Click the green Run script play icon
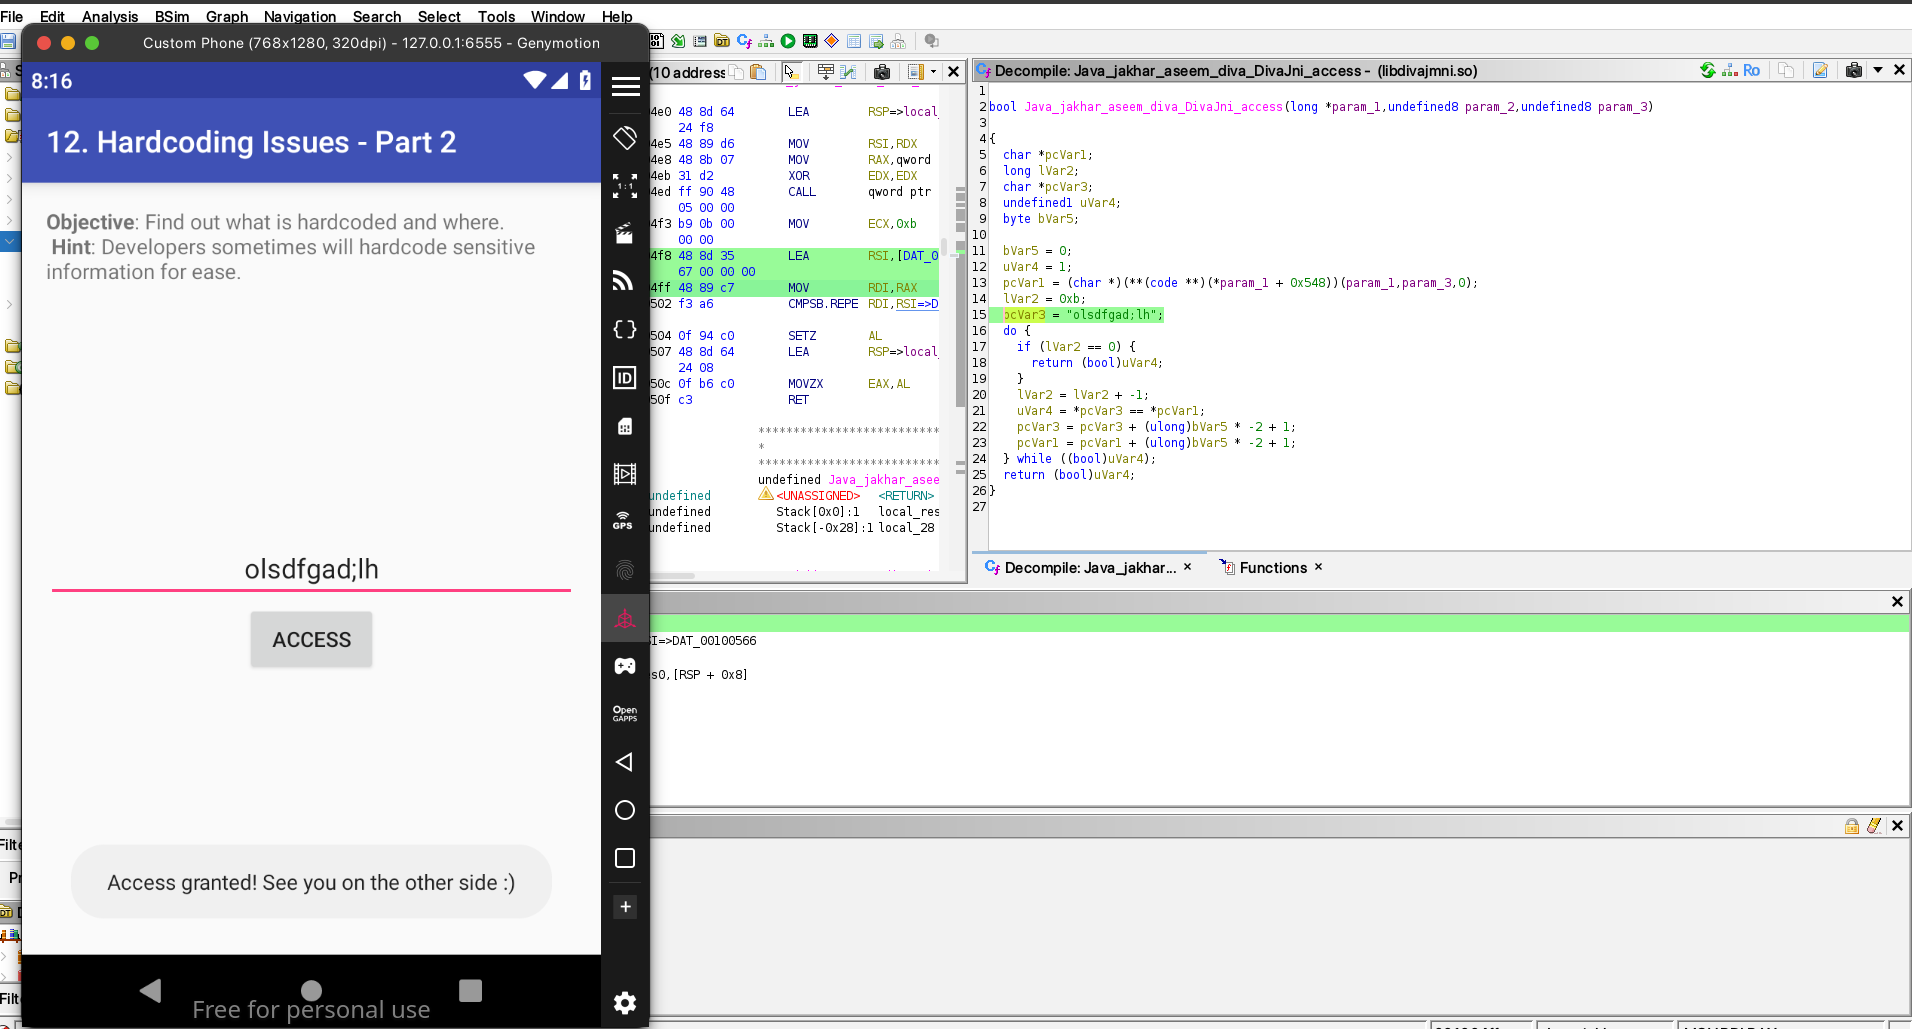Screen dimensions: 1912x1029 788,41
